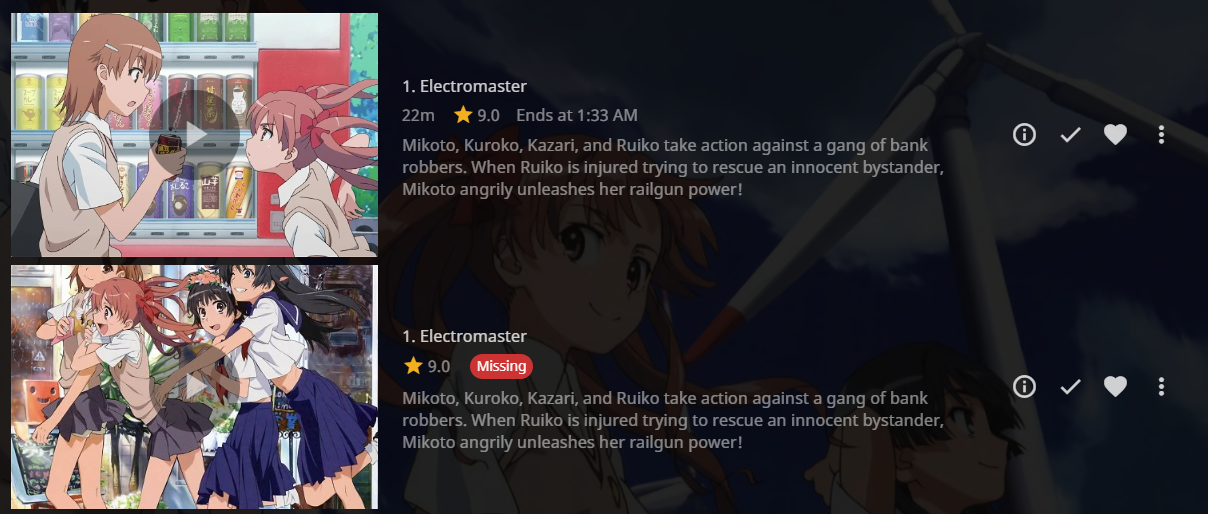Favorite the first Electromaster episode with heart

pos(1116,135)
